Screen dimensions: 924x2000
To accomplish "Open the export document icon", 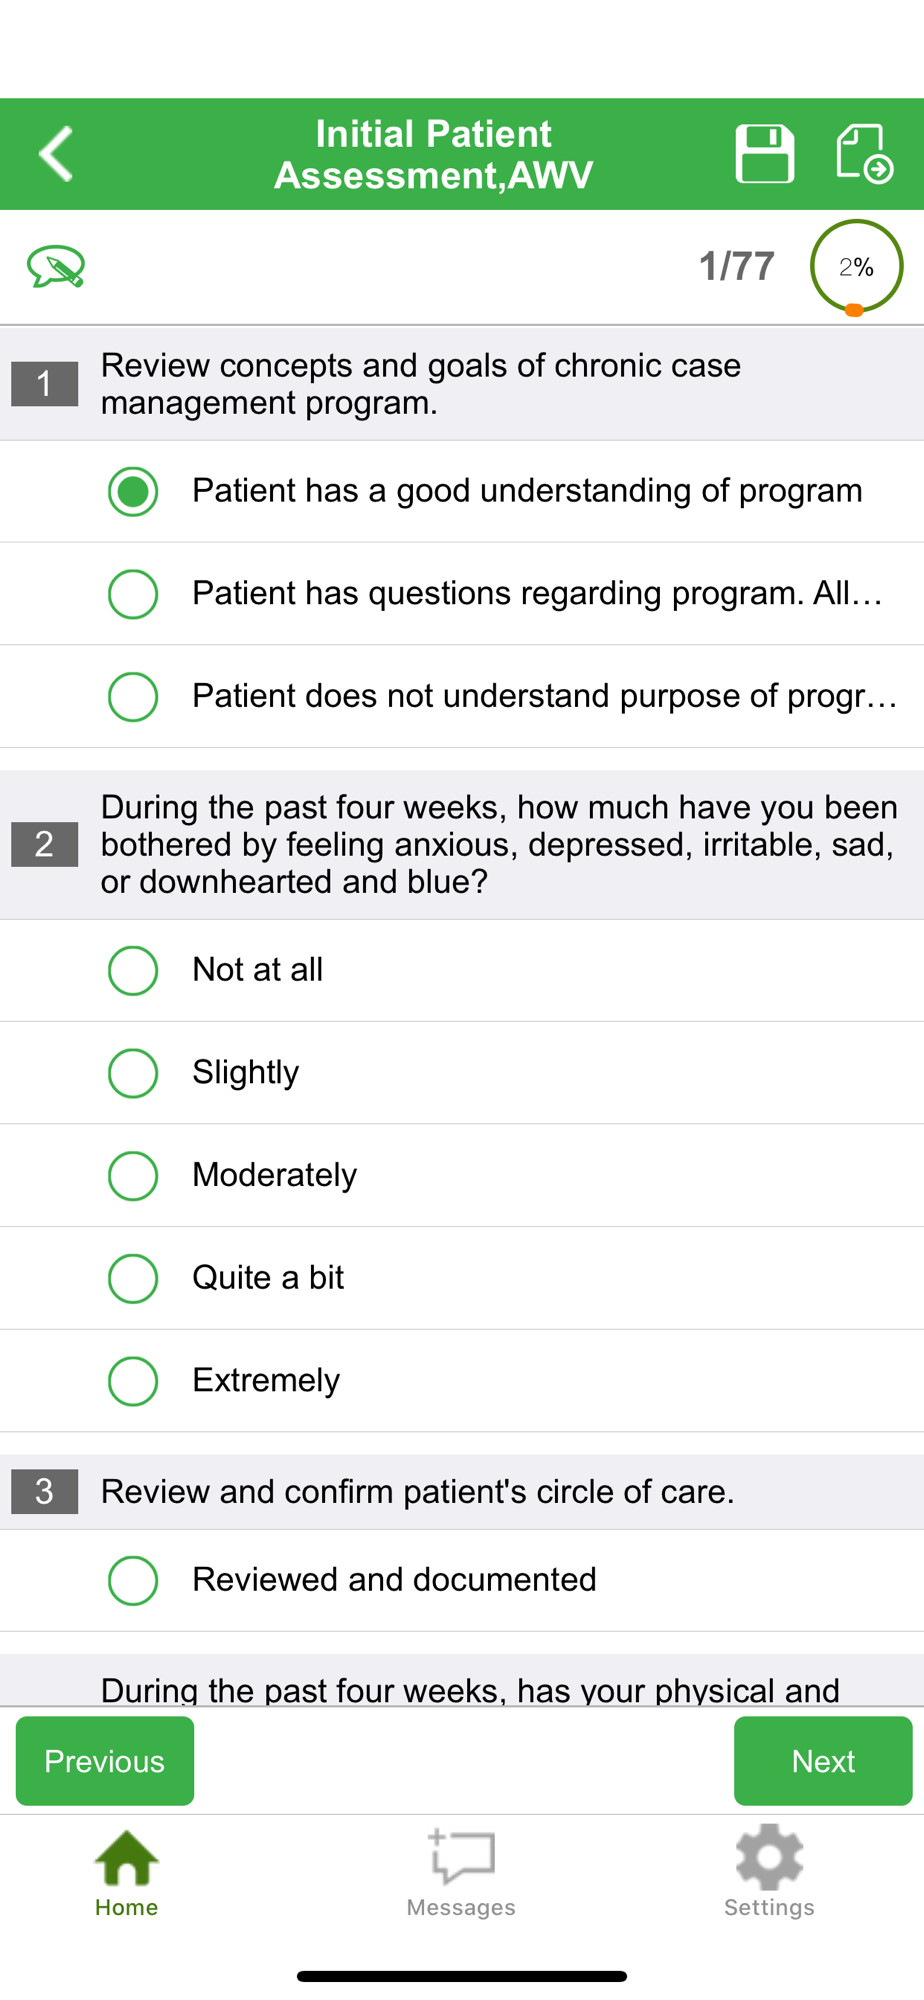I will point(865,154).
